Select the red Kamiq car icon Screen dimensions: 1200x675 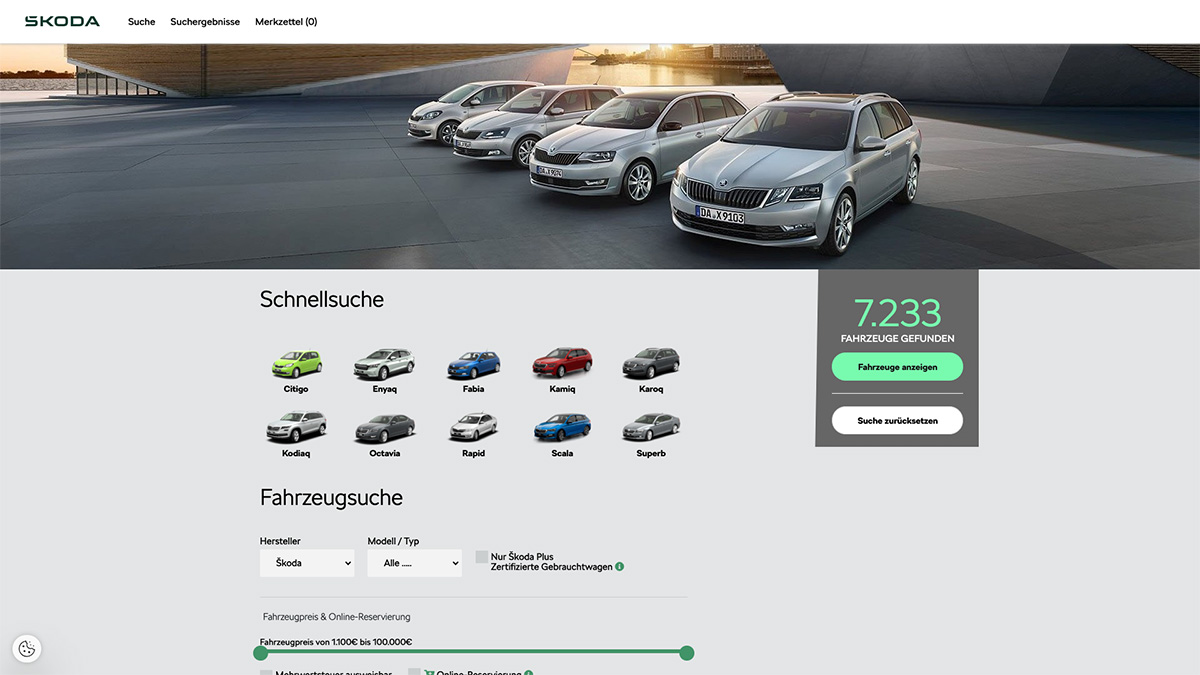[562, 364]
